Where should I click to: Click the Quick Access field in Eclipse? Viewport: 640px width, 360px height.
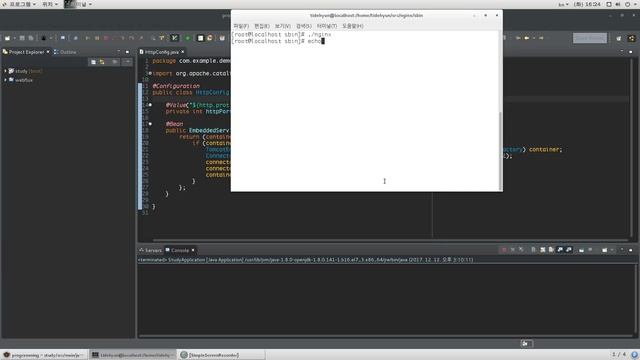[x=590, y=38]
